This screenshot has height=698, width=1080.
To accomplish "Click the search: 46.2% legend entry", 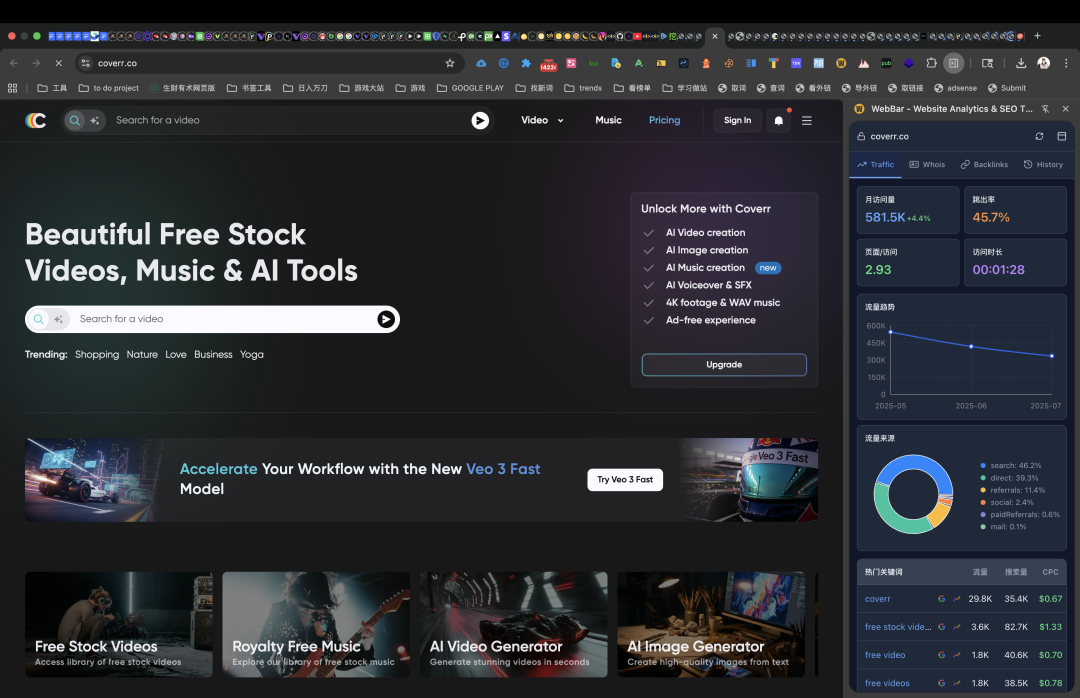I will (x=1010, y=466).
